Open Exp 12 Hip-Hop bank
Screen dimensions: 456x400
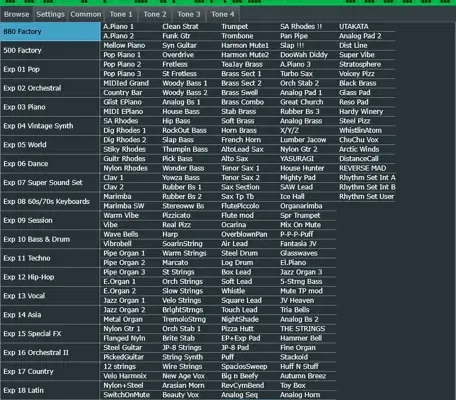(x=50, y=277)
